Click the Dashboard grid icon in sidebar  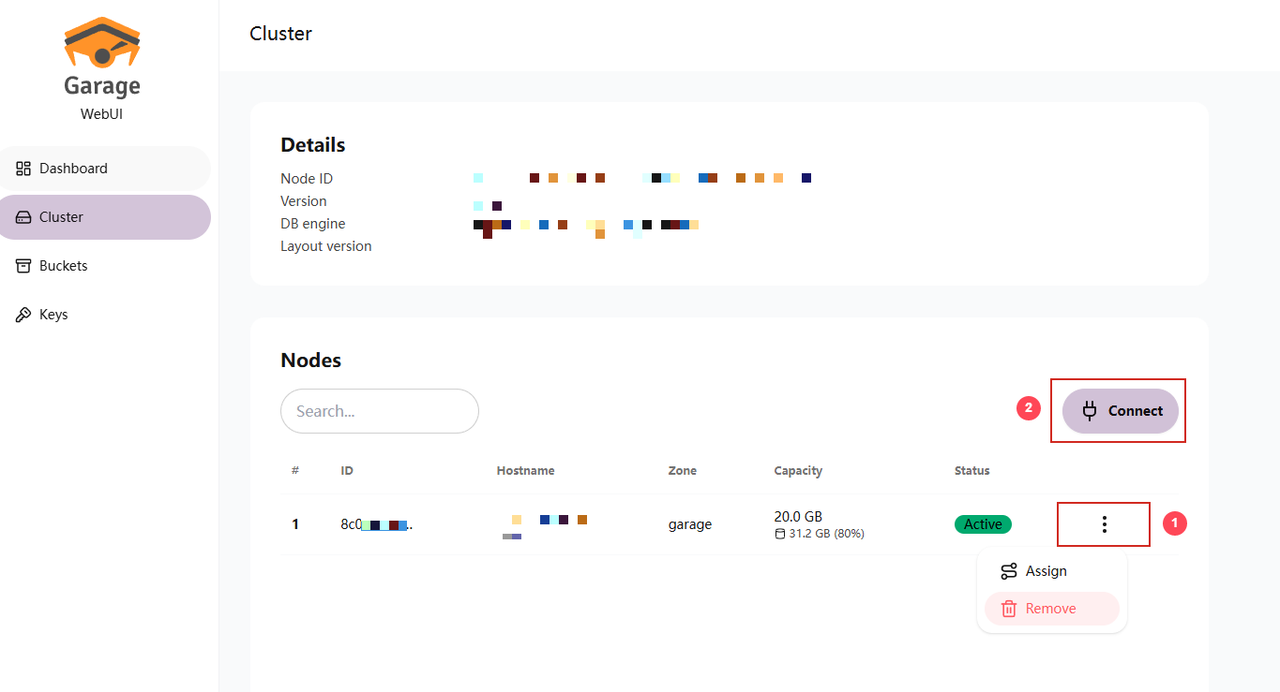pyautogui.click(x=24, y=168)
